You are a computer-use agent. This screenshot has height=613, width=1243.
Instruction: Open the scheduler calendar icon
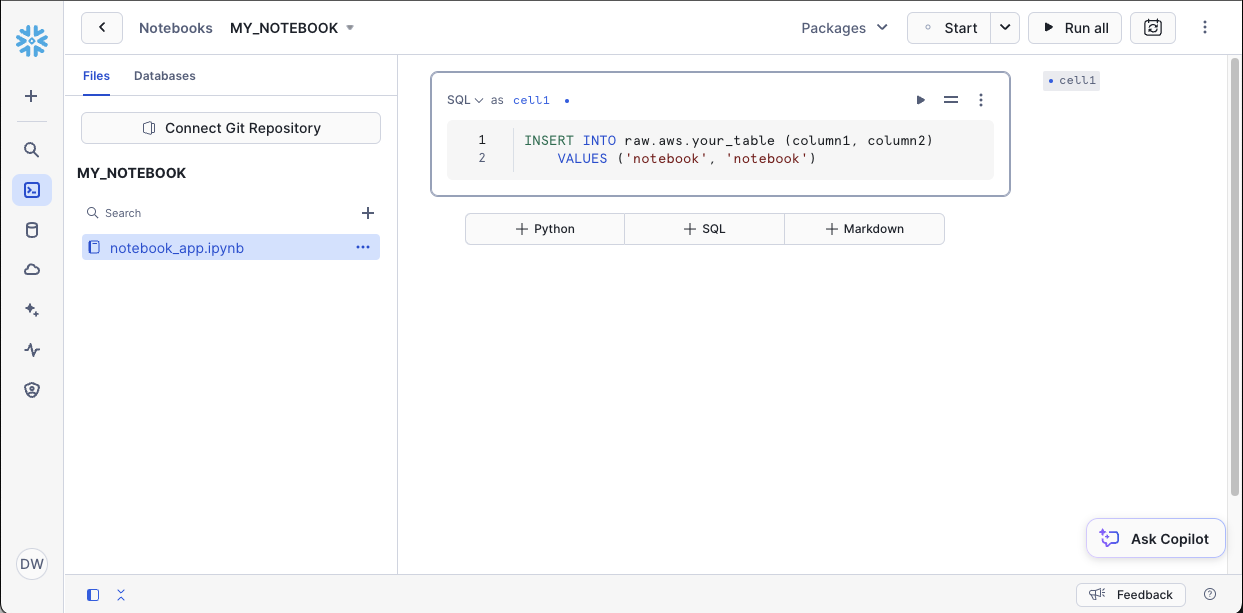[x=1152, y=28]
